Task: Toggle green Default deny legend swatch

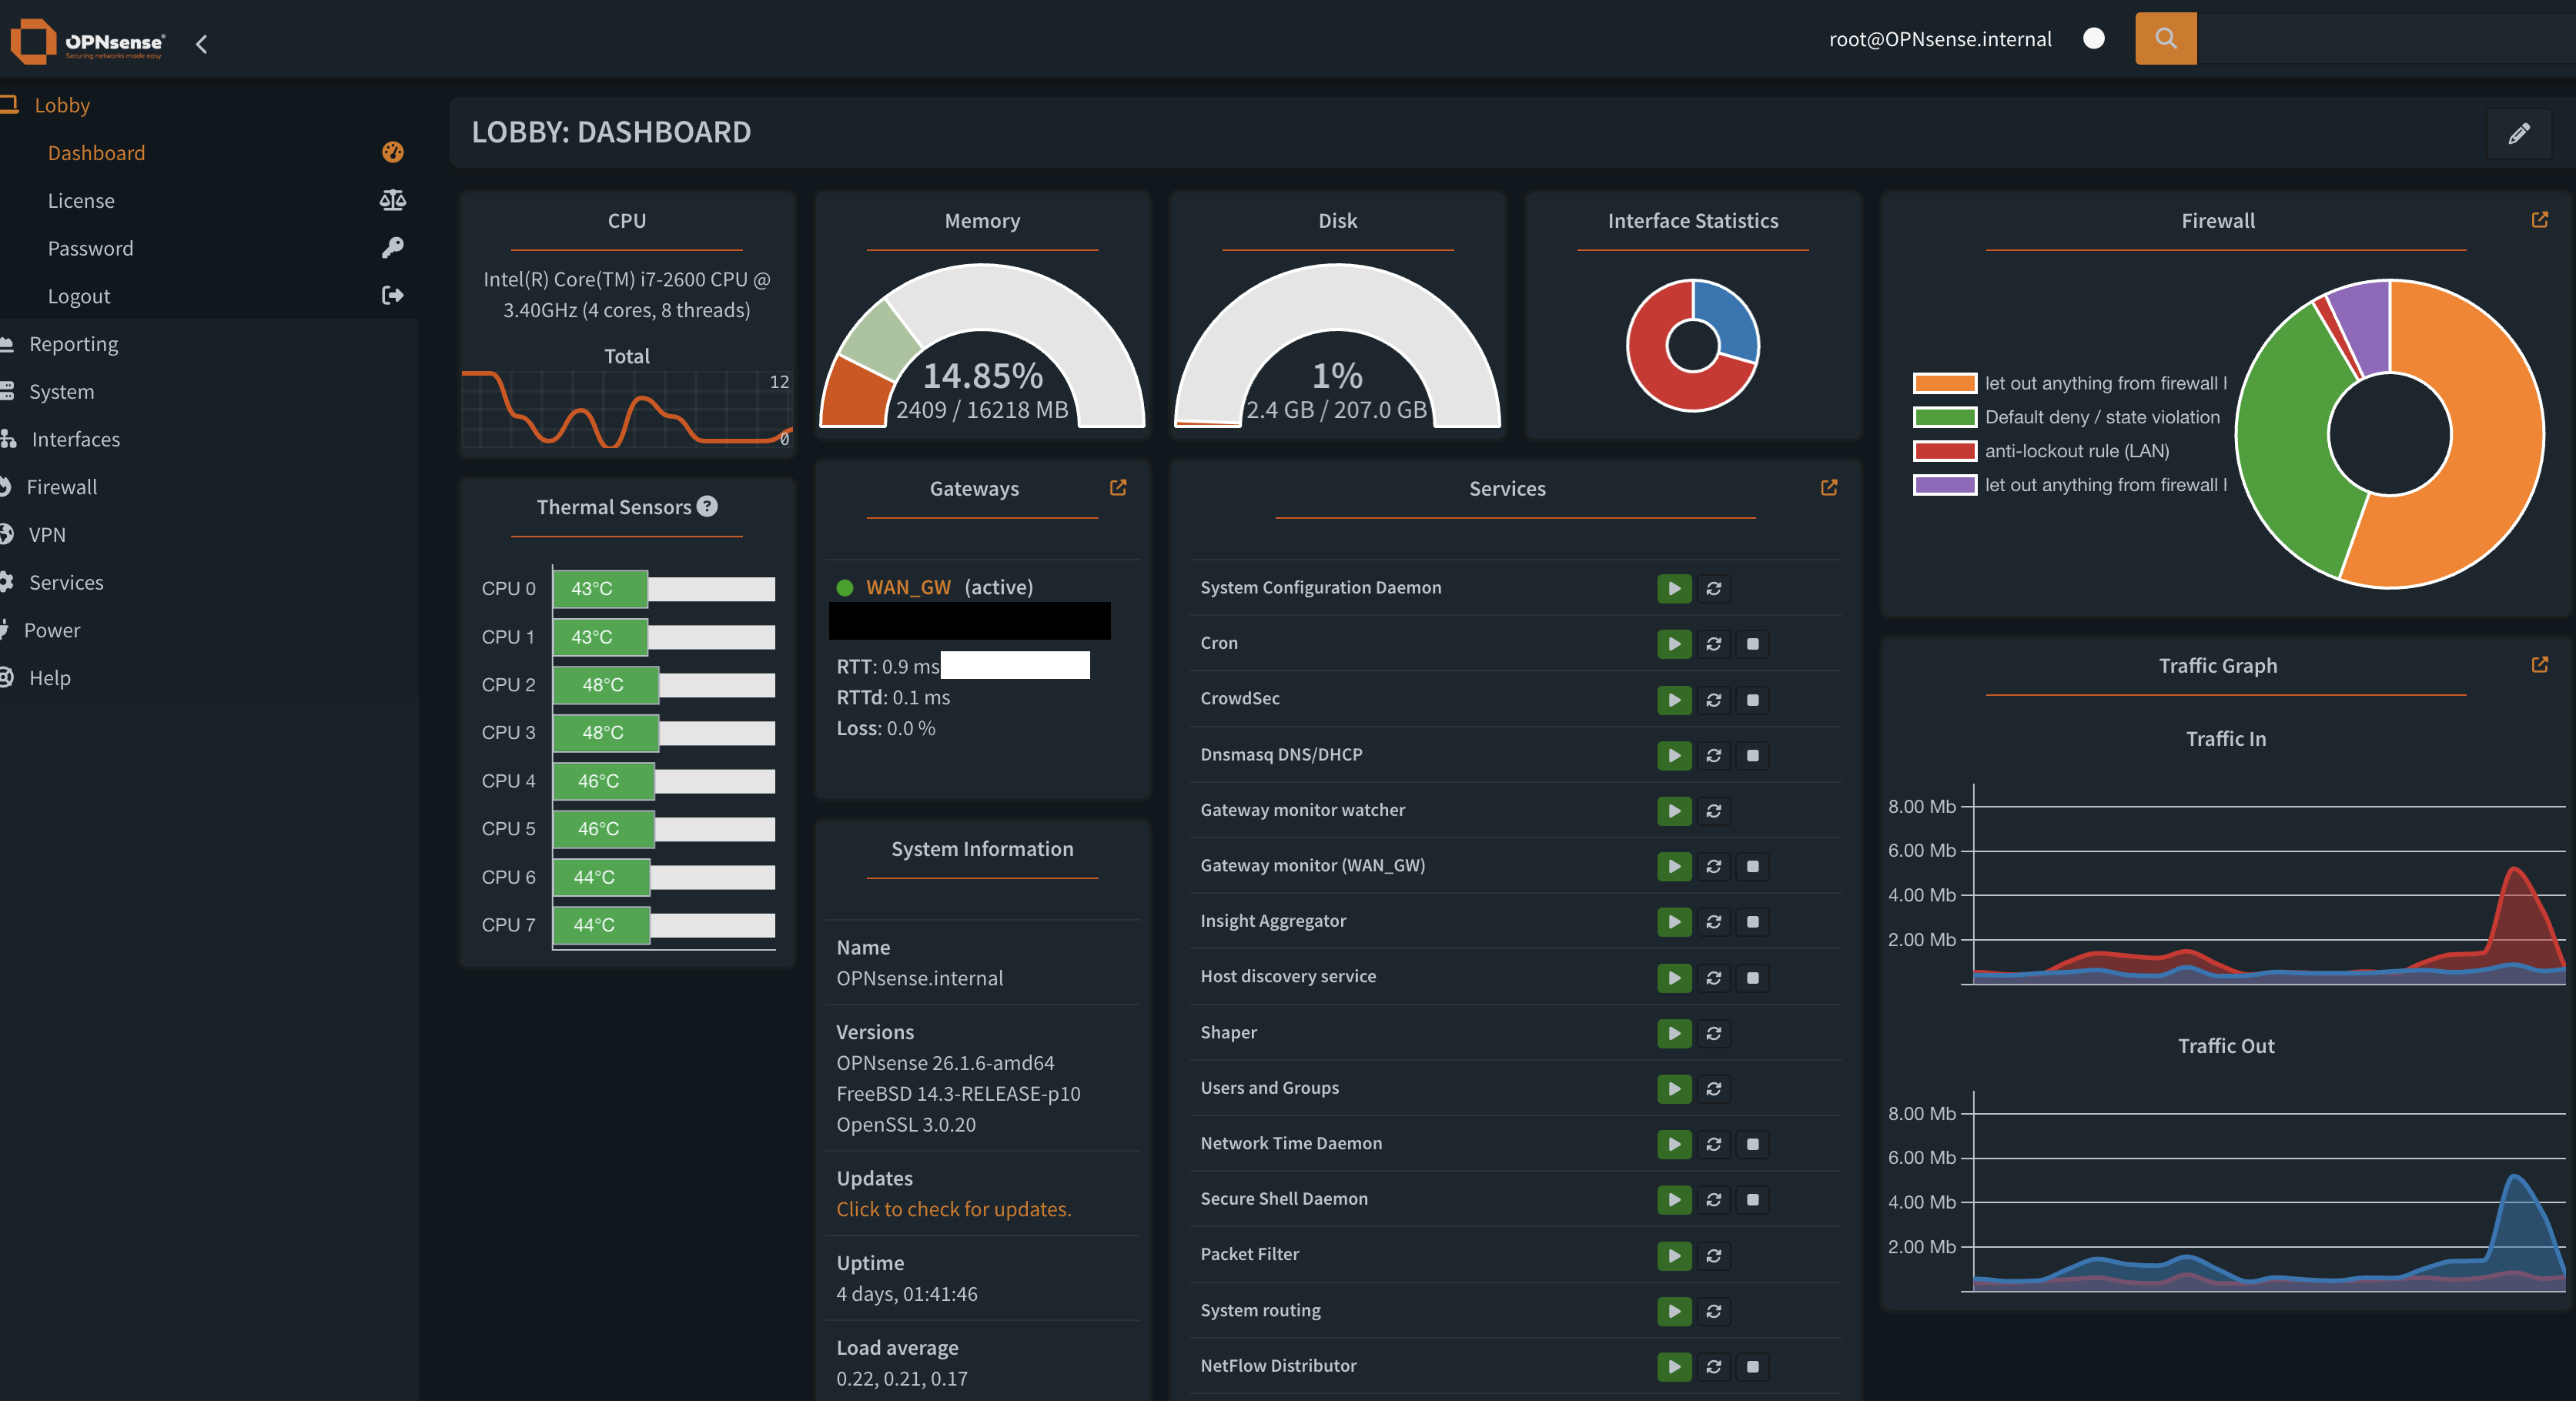Action: point(1944,417)
